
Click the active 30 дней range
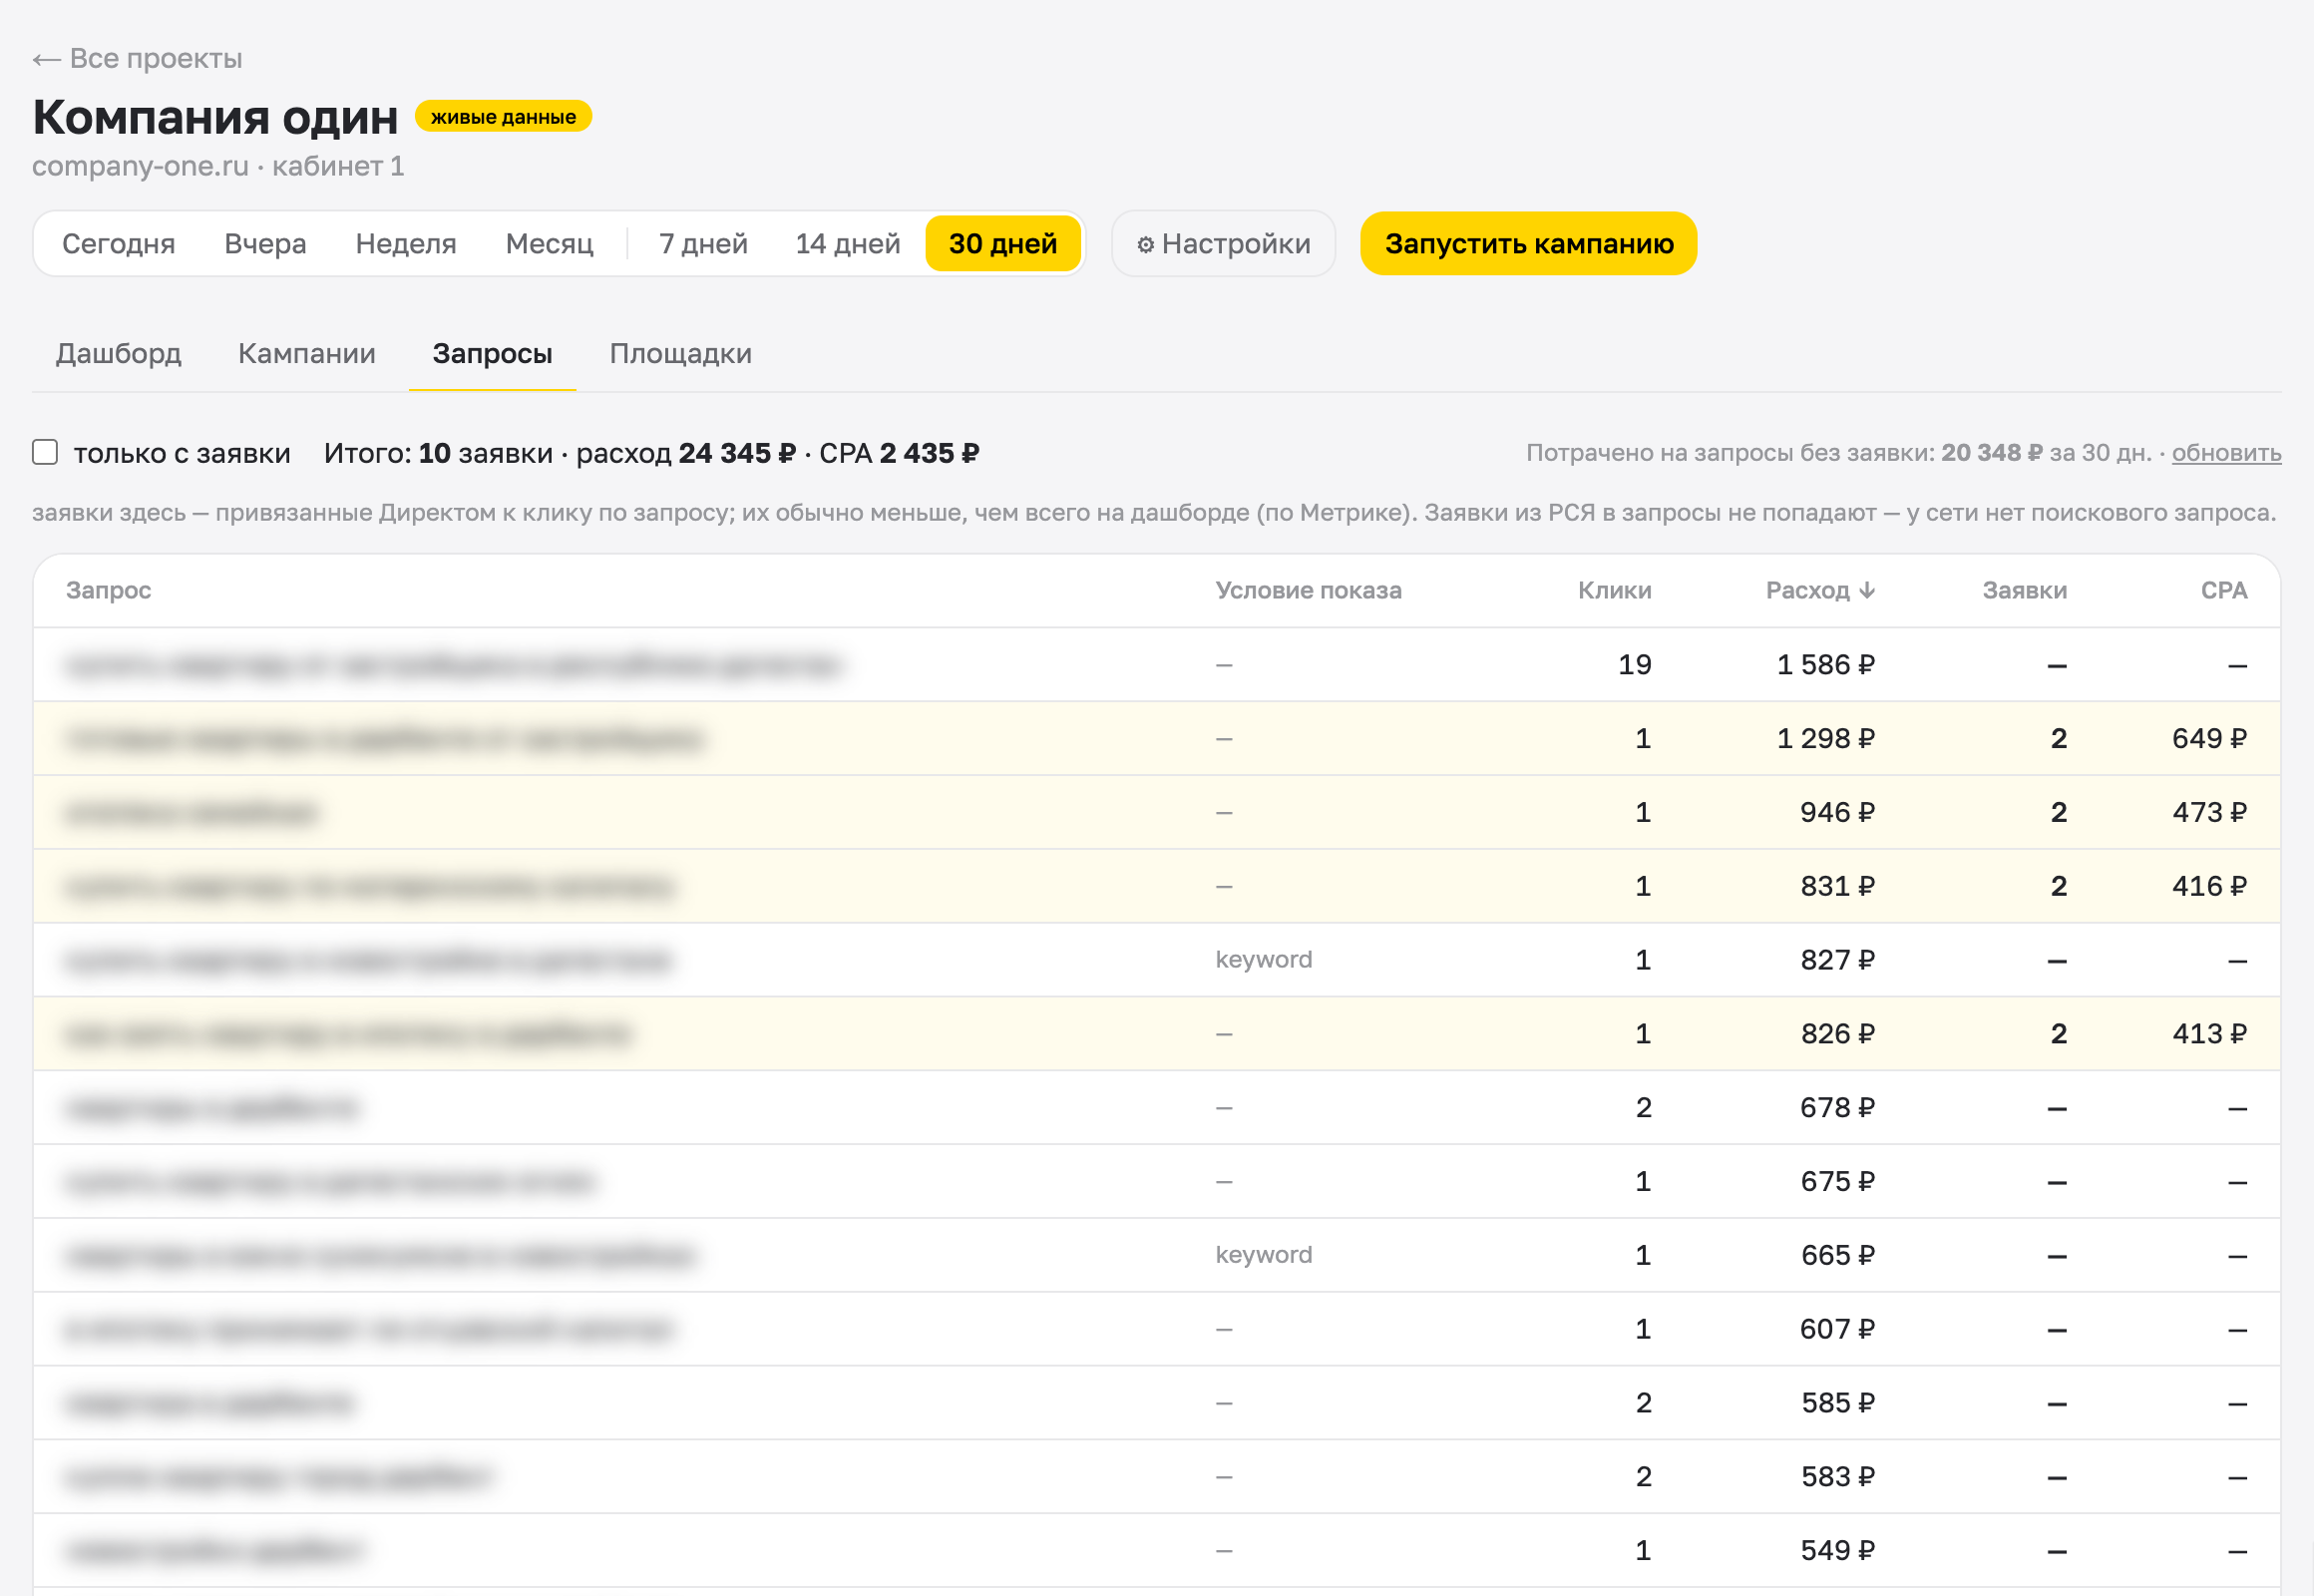tap(1002, 243)
